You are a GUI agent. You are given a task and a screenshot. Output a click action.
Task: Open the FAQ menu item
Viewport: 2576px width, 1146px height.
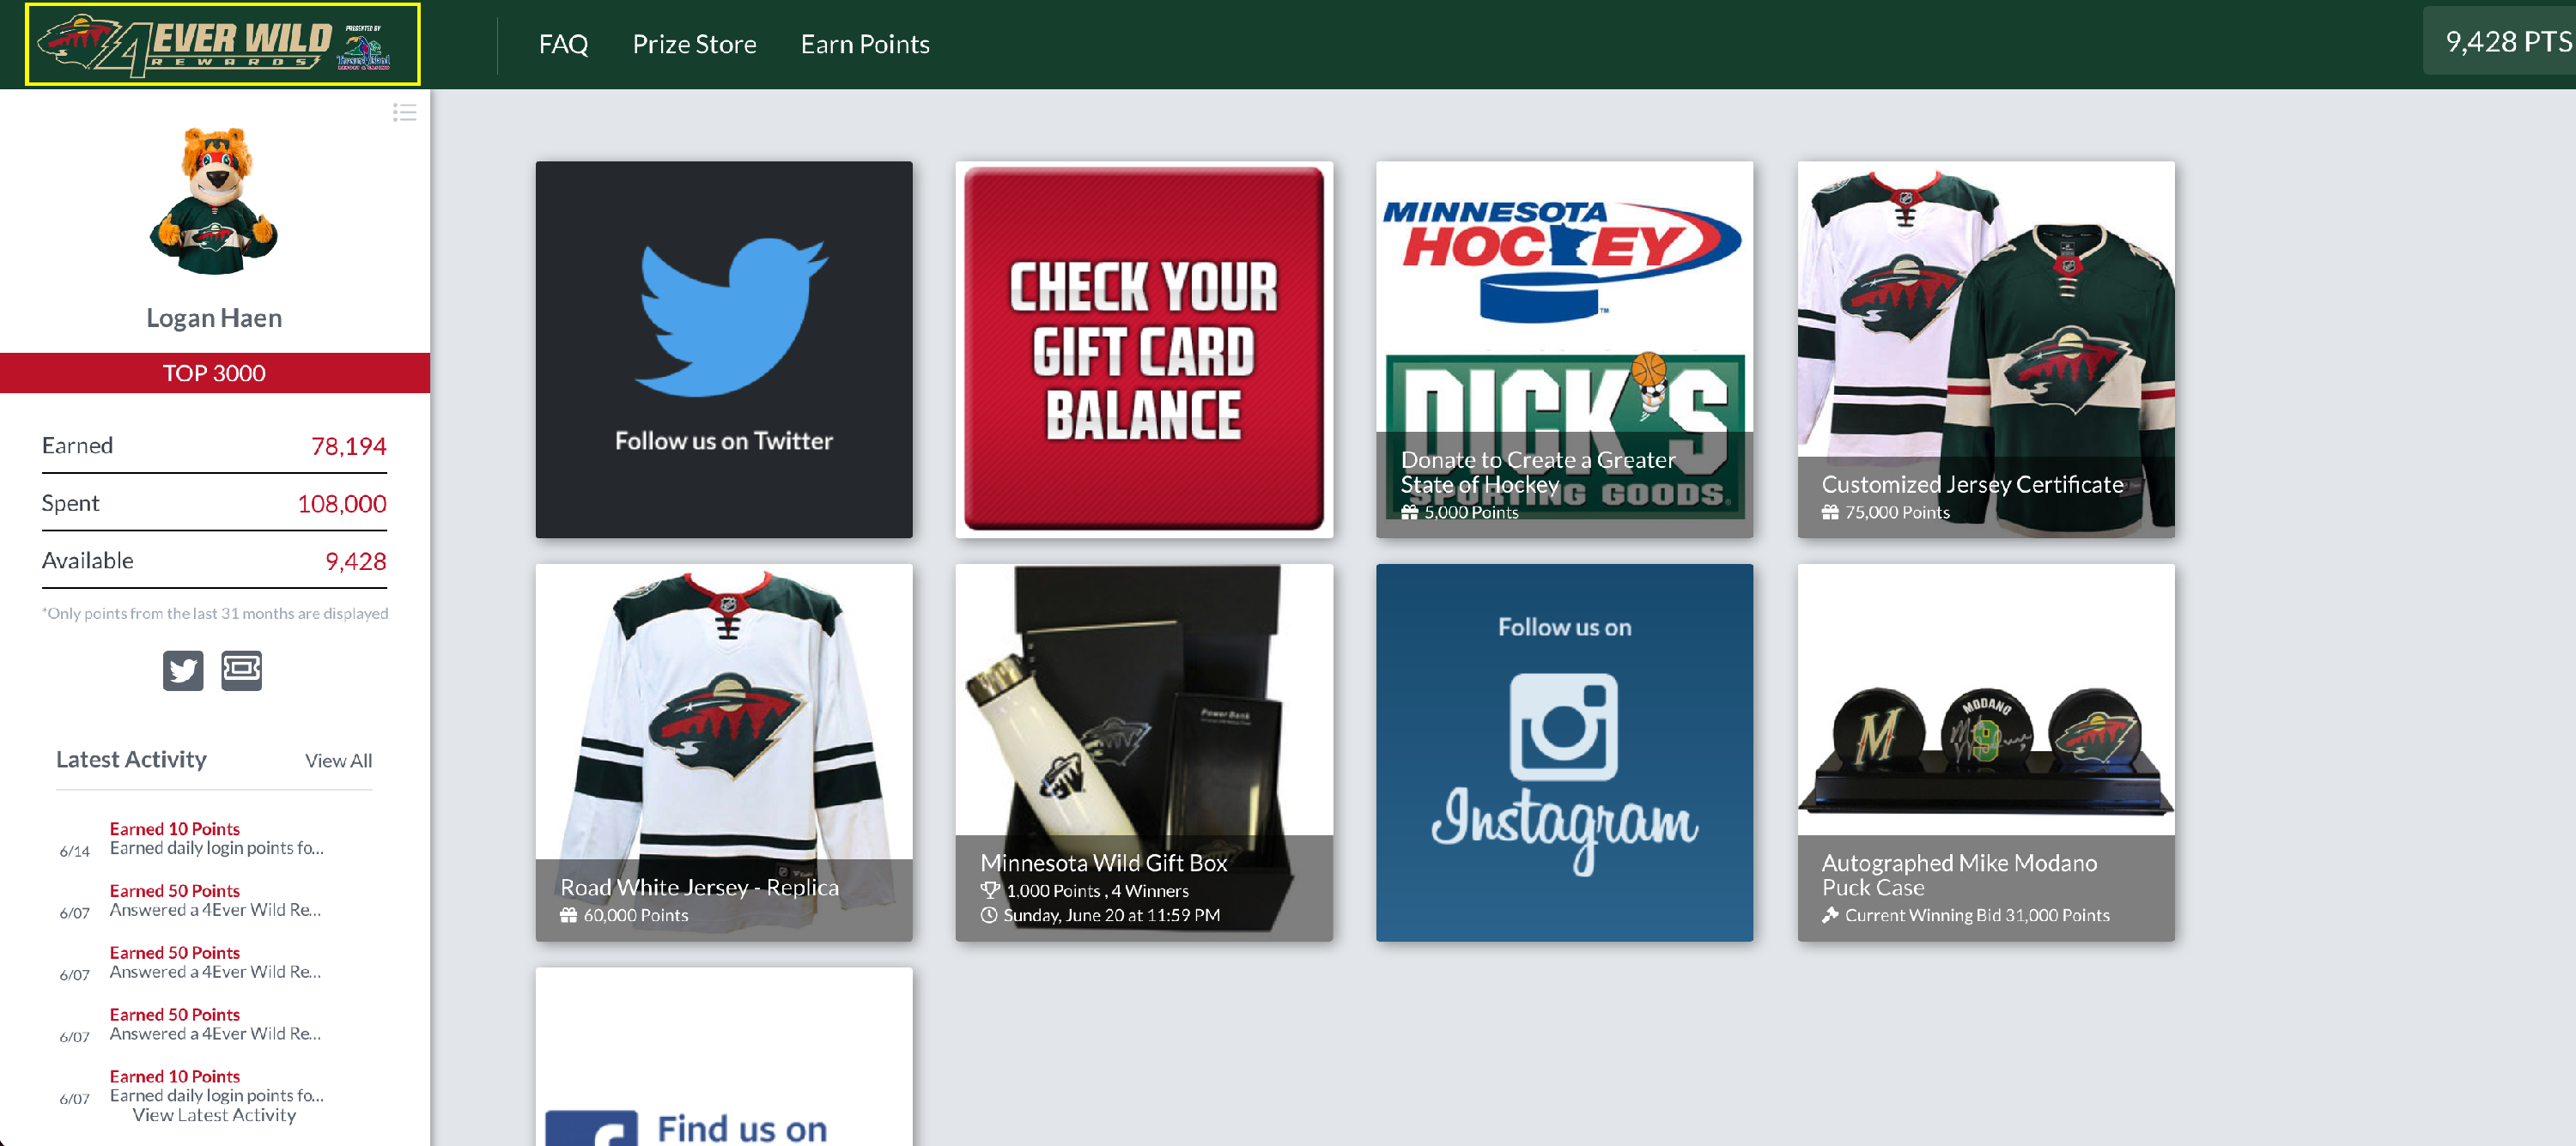point(563,44)
